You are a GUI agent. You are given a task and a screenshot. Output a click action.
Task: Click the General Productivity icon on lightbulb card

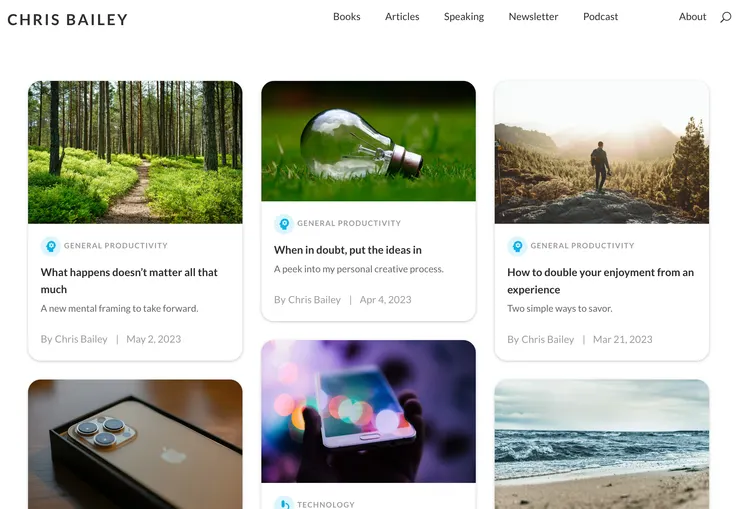tap(284, 224)
